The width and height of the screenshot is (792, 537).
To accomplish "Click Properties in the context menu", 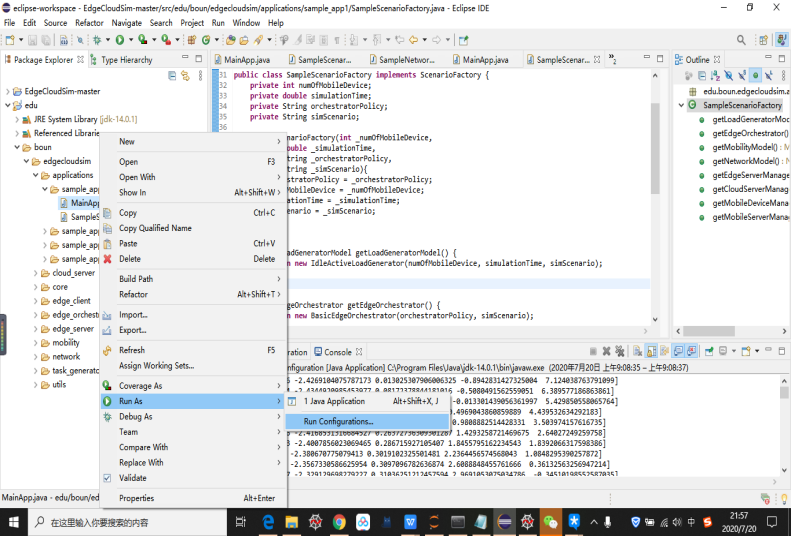I will tap(136, 498).
